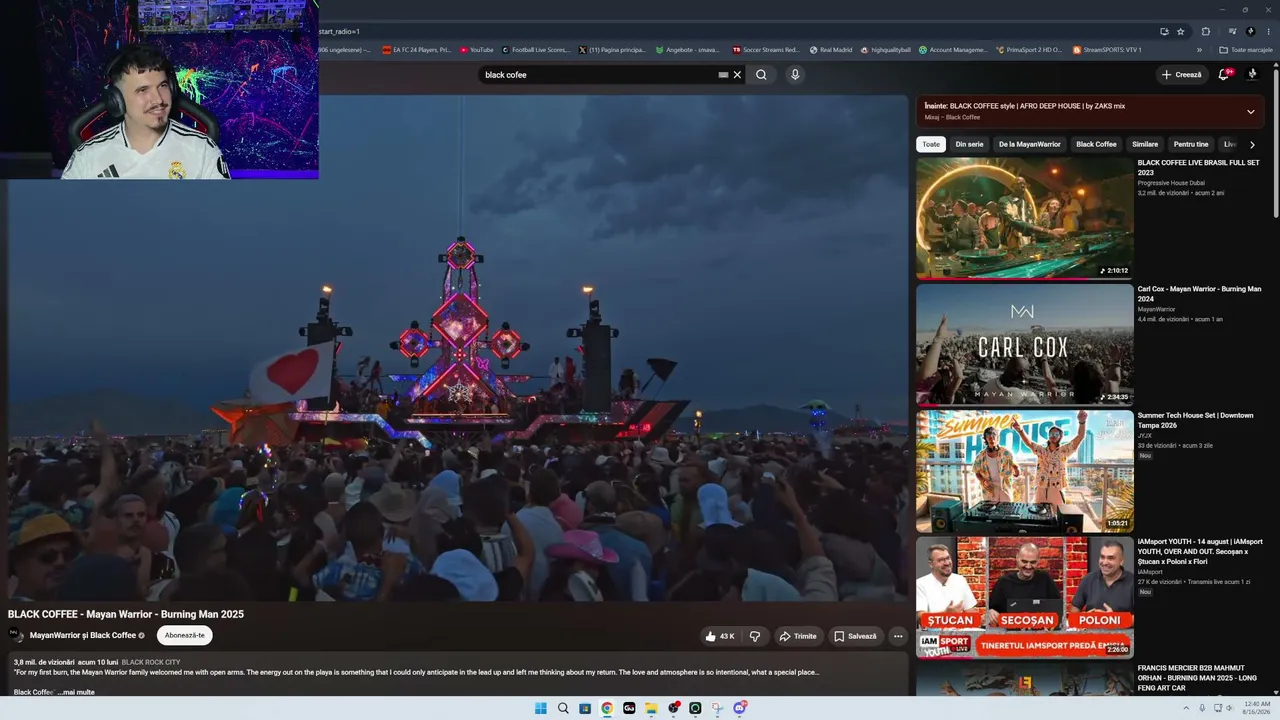The image size is (1280, 720).
Task: Open the 'Football Live Scores' bookmark
Action: point(535,49)
